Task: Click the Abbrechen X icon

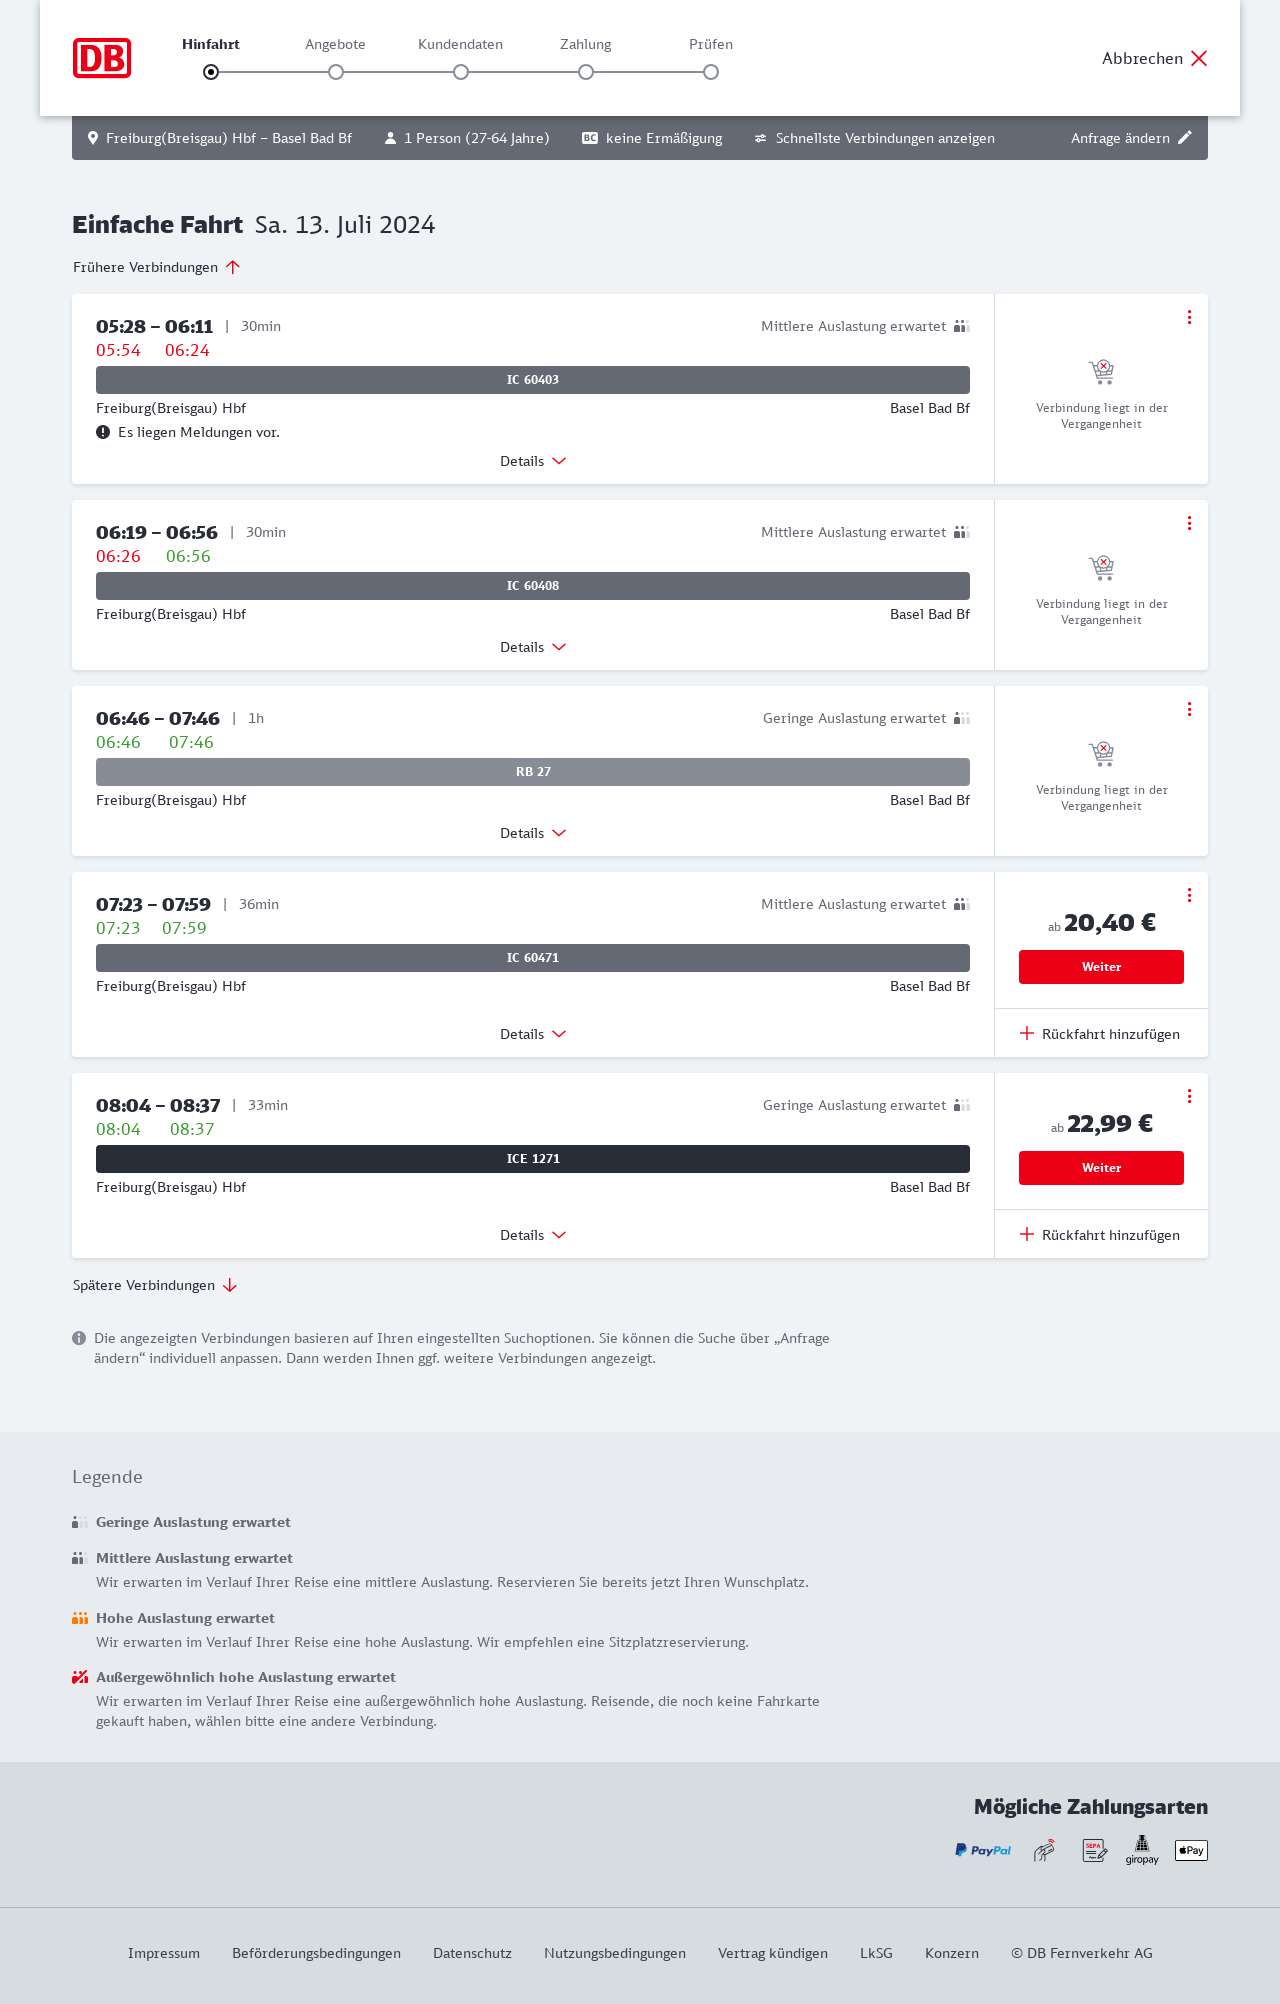Action: click(1199, 58)
